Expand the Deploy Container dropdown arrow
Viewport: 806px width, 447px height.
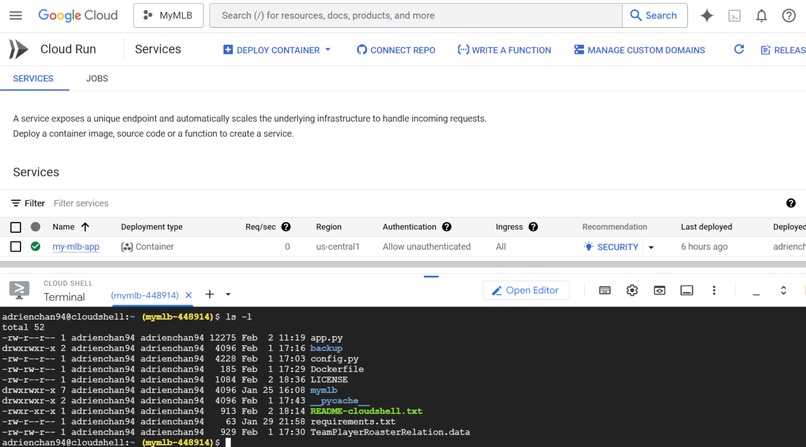coord(328,50)
